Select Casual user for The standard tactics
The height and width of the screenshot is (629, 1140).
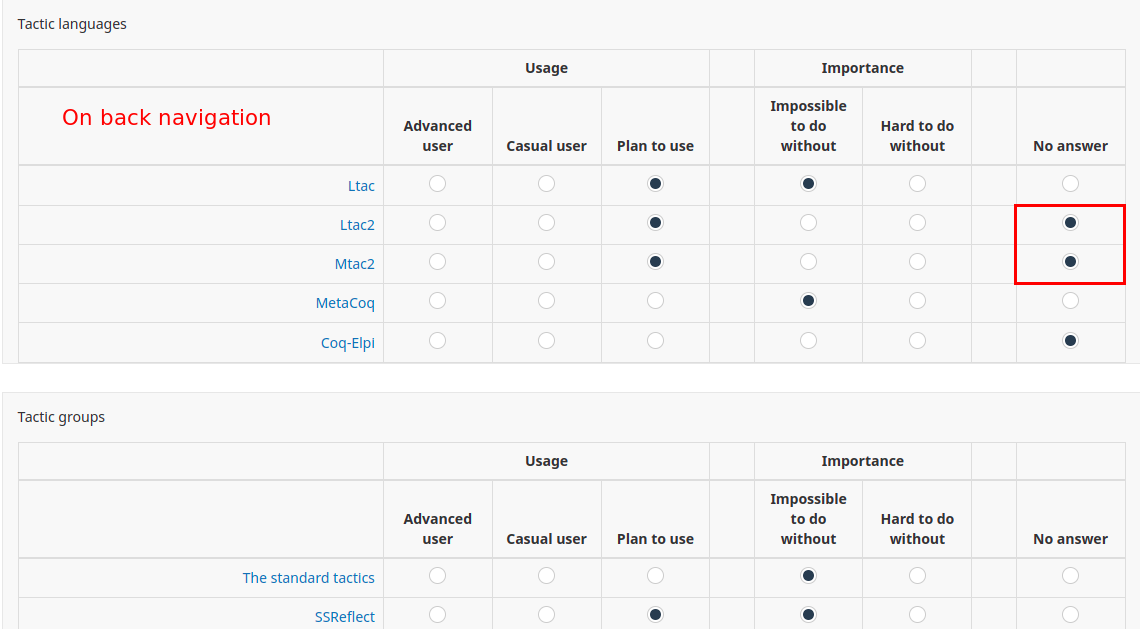[546, 576]
